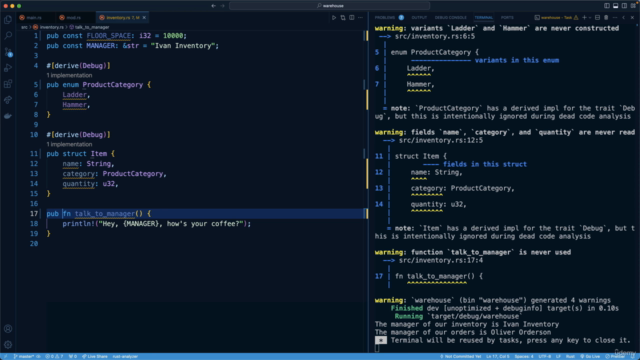Open the Docker whale icon in activity bar
Image resolution: width=640 pixels, height=360 pixels.
coord(8,116)
